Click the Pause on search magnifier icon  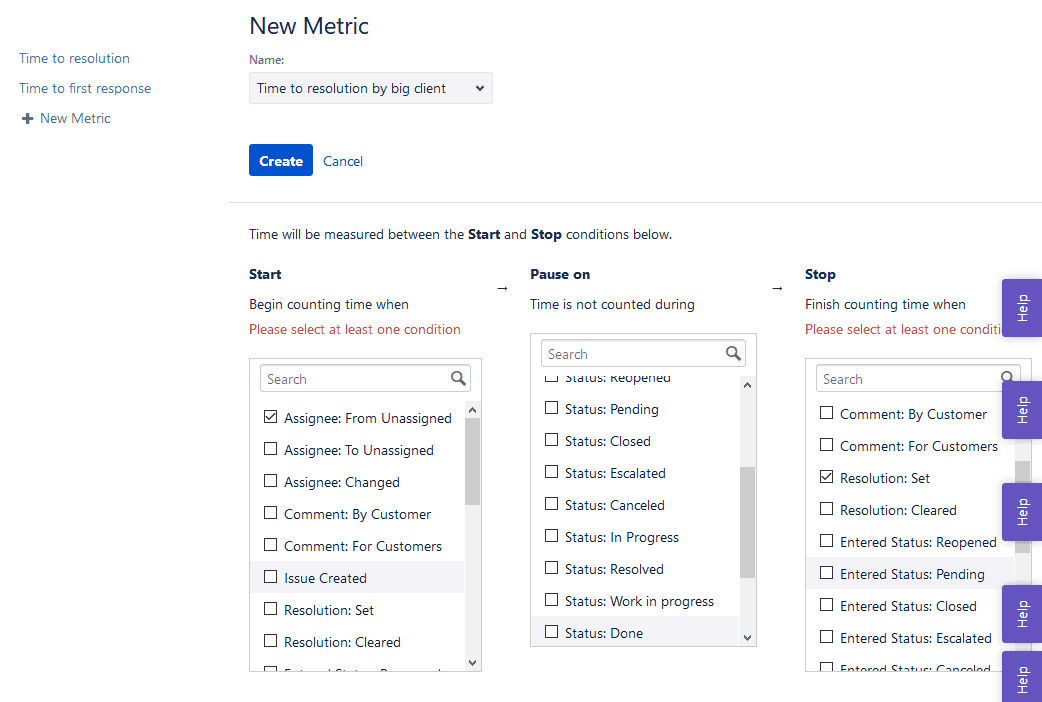[x=733, y=354]
